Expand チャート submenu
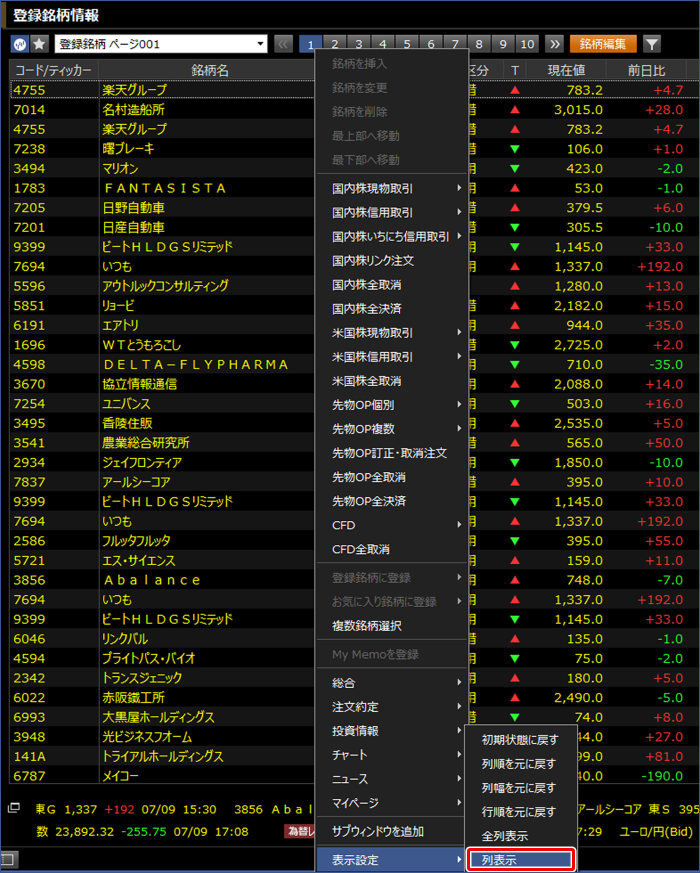 pos(392,755)
